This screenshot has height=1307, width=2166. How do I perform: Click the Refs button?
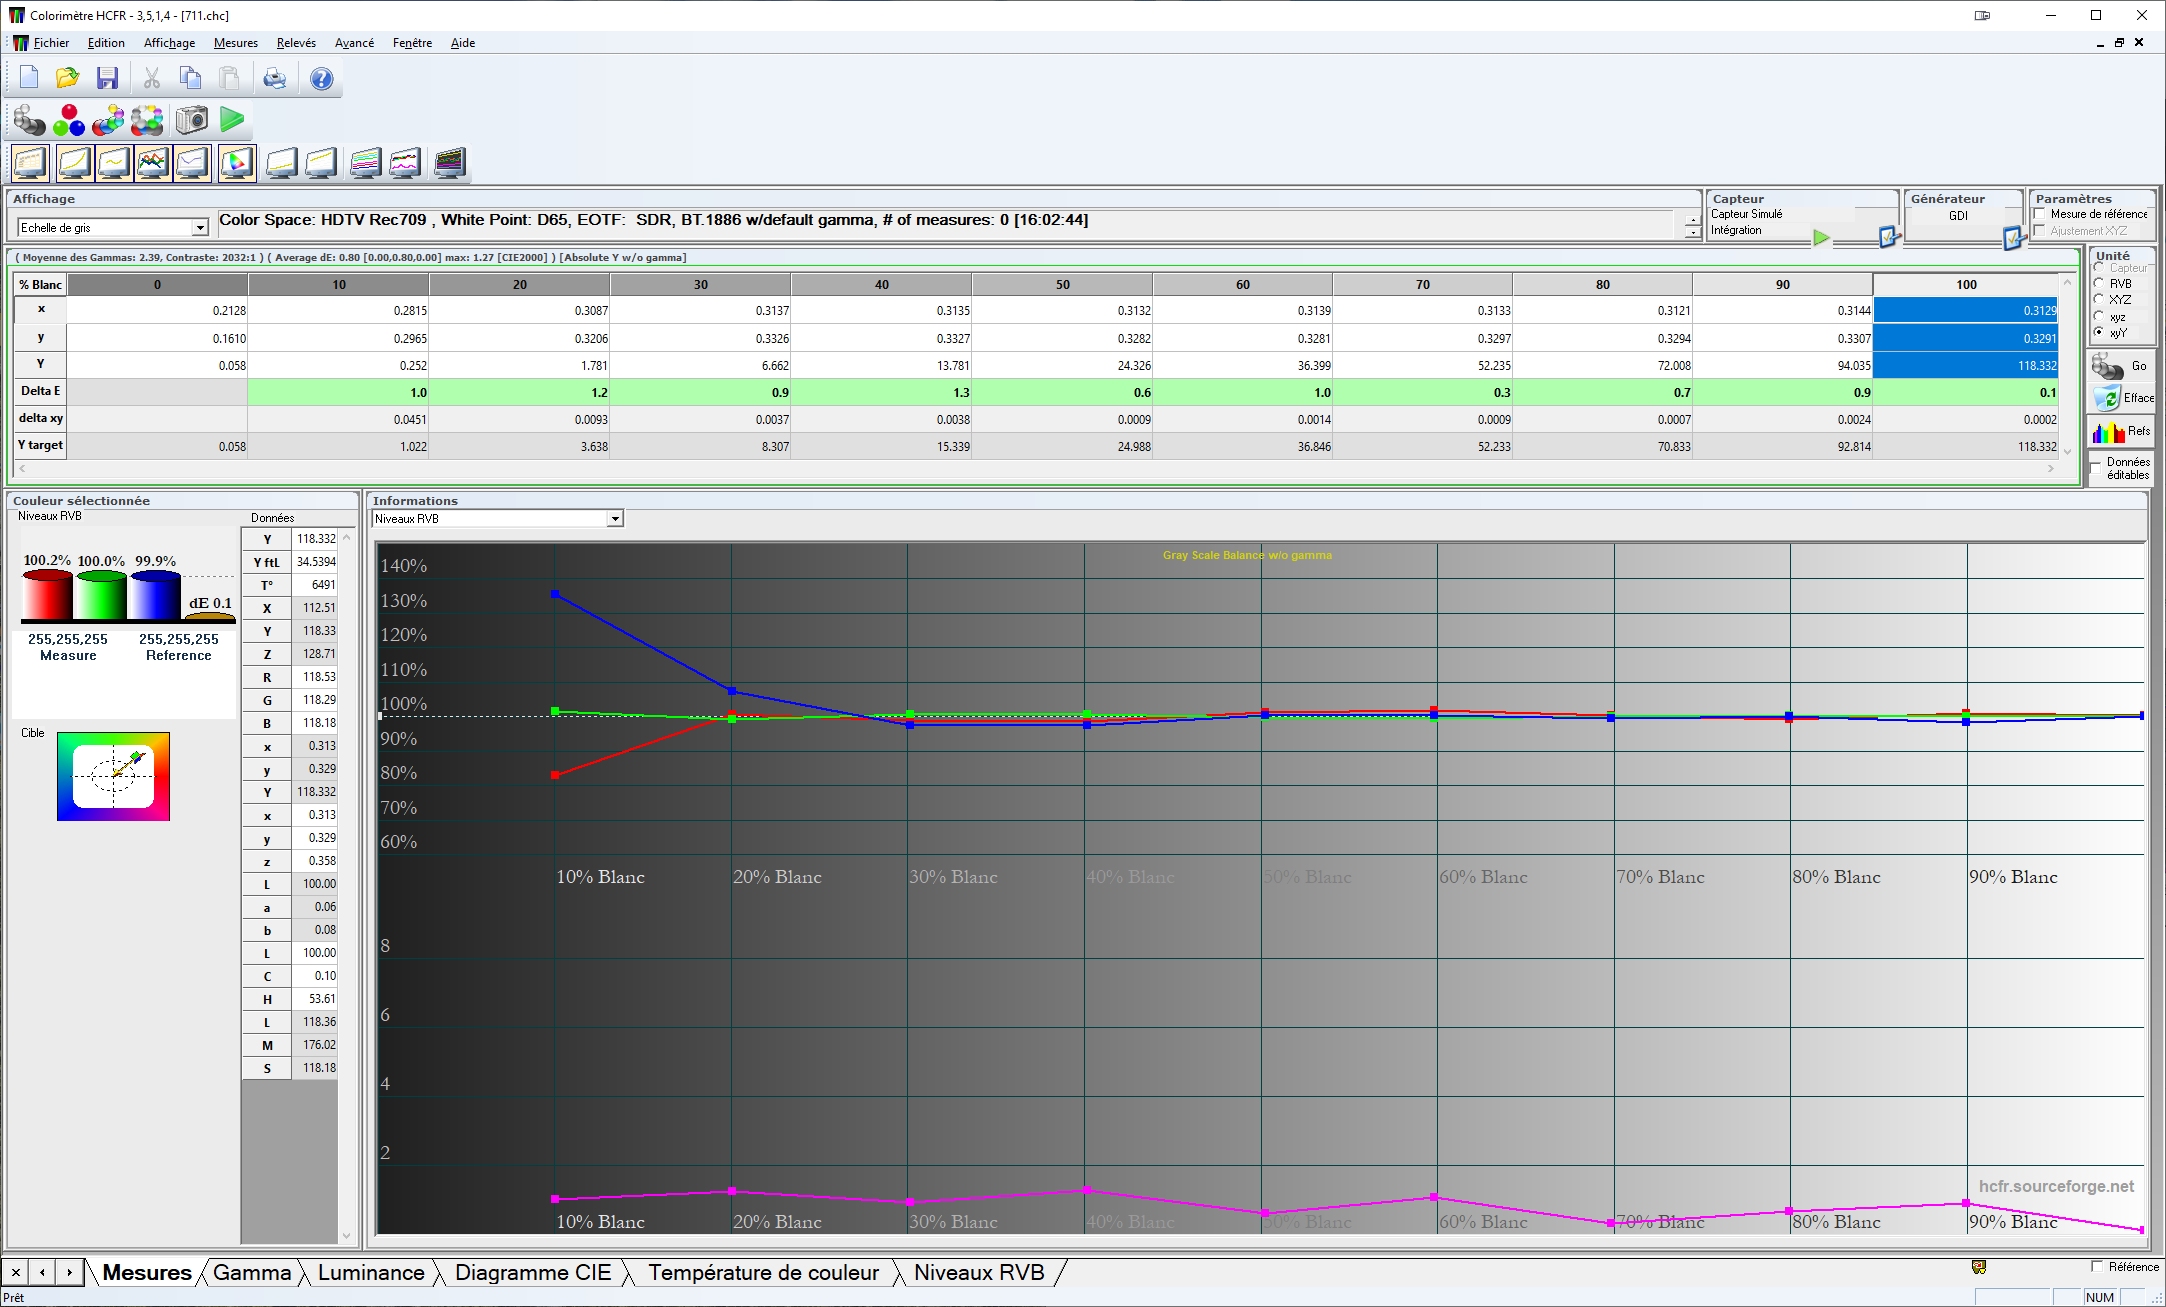pyautogui.click(x=2122, y=431)
